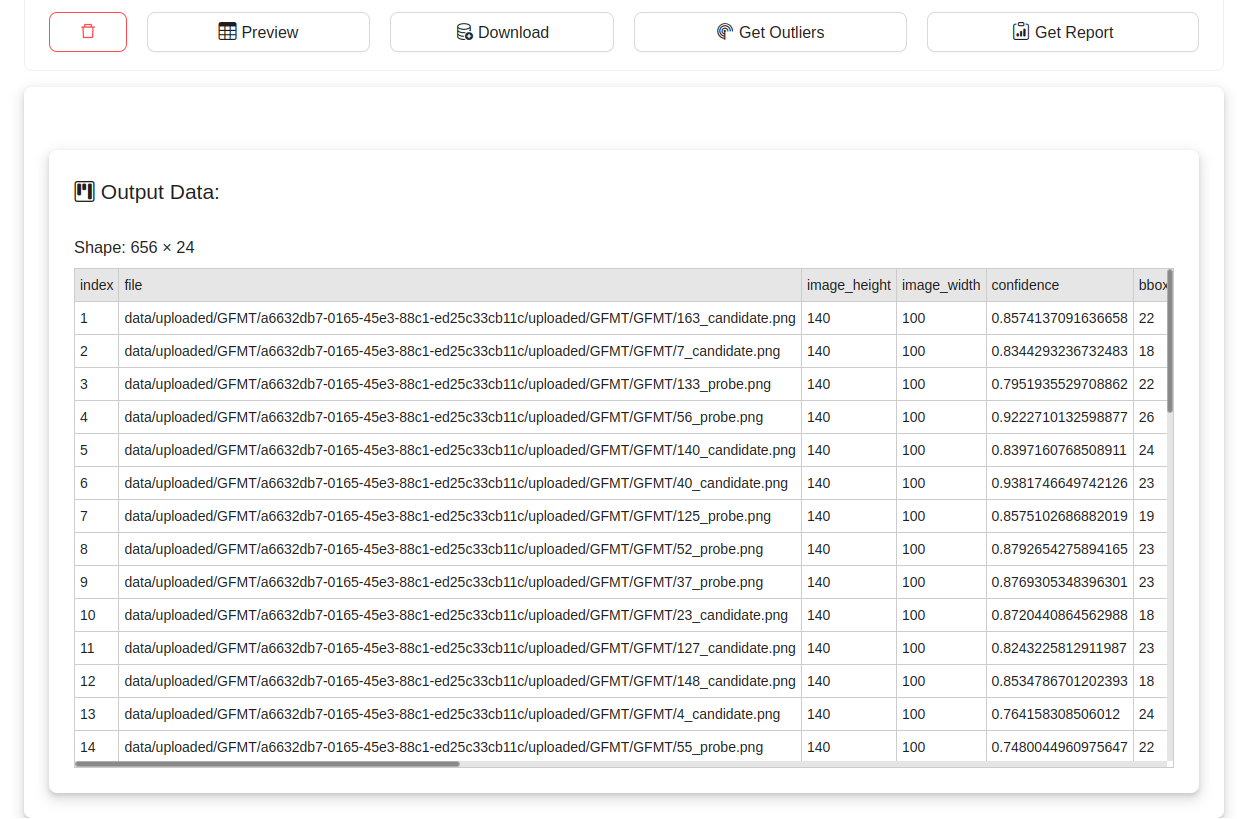Click the Output Data board icon
The width and height of the screenshot is (1237, 819).
(x=85, y=192)
